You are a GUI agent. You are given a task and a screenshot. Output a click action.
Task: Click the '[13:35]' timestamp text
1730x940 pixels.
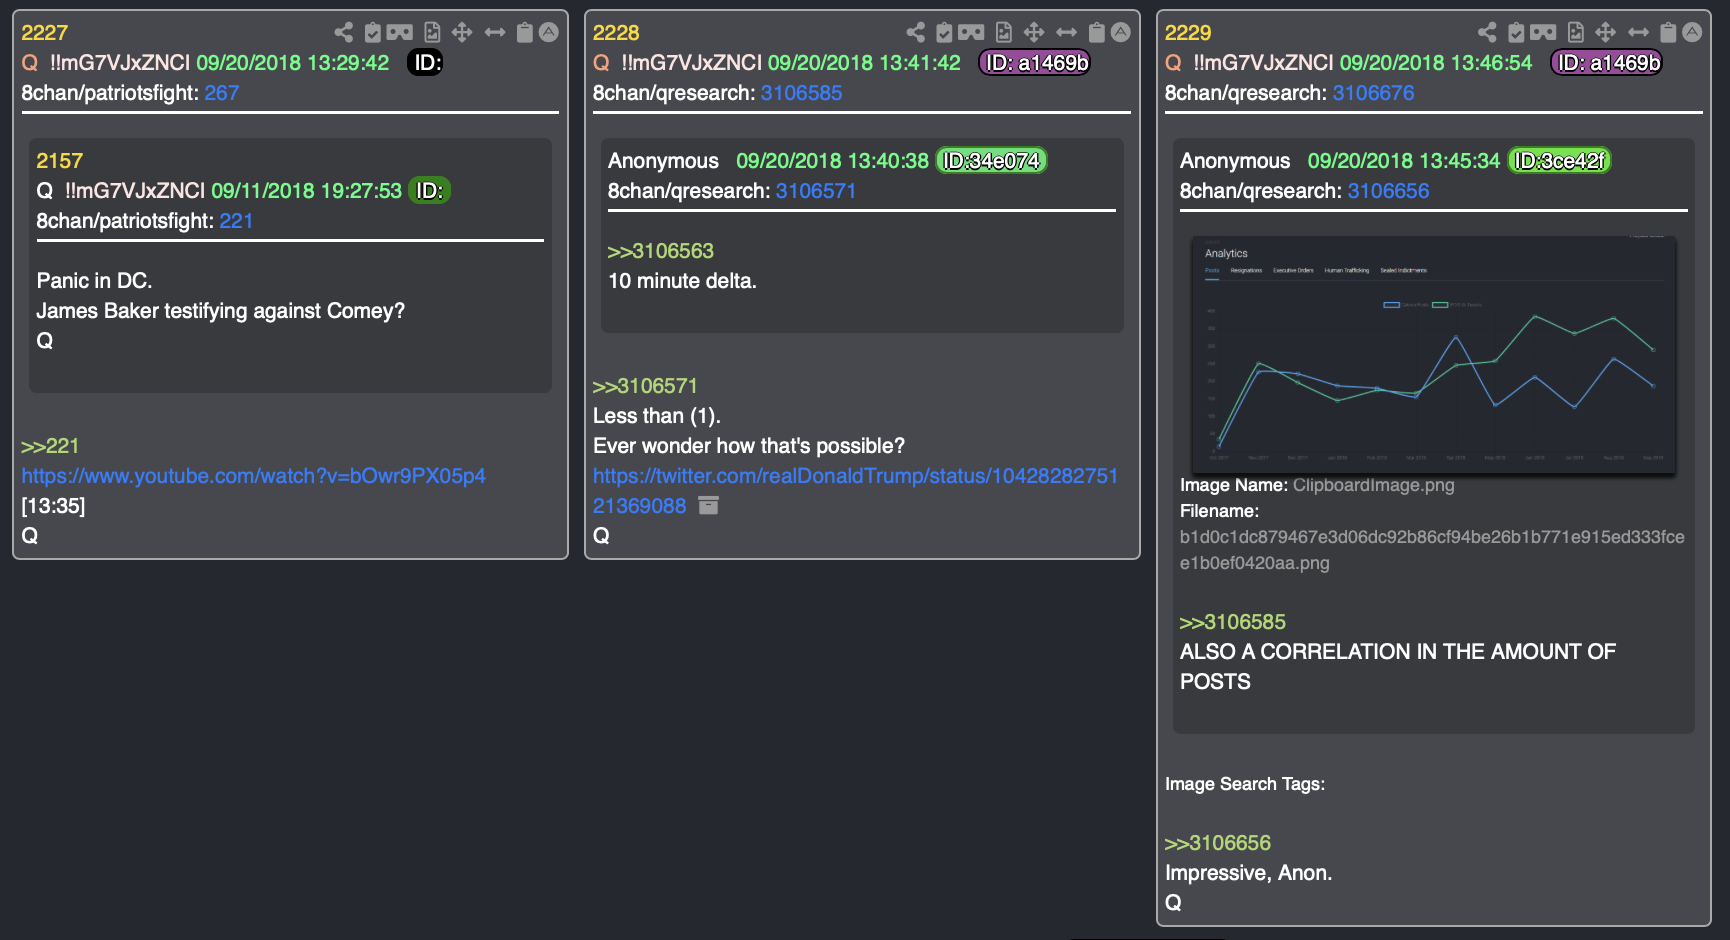(x=53, y=506)
